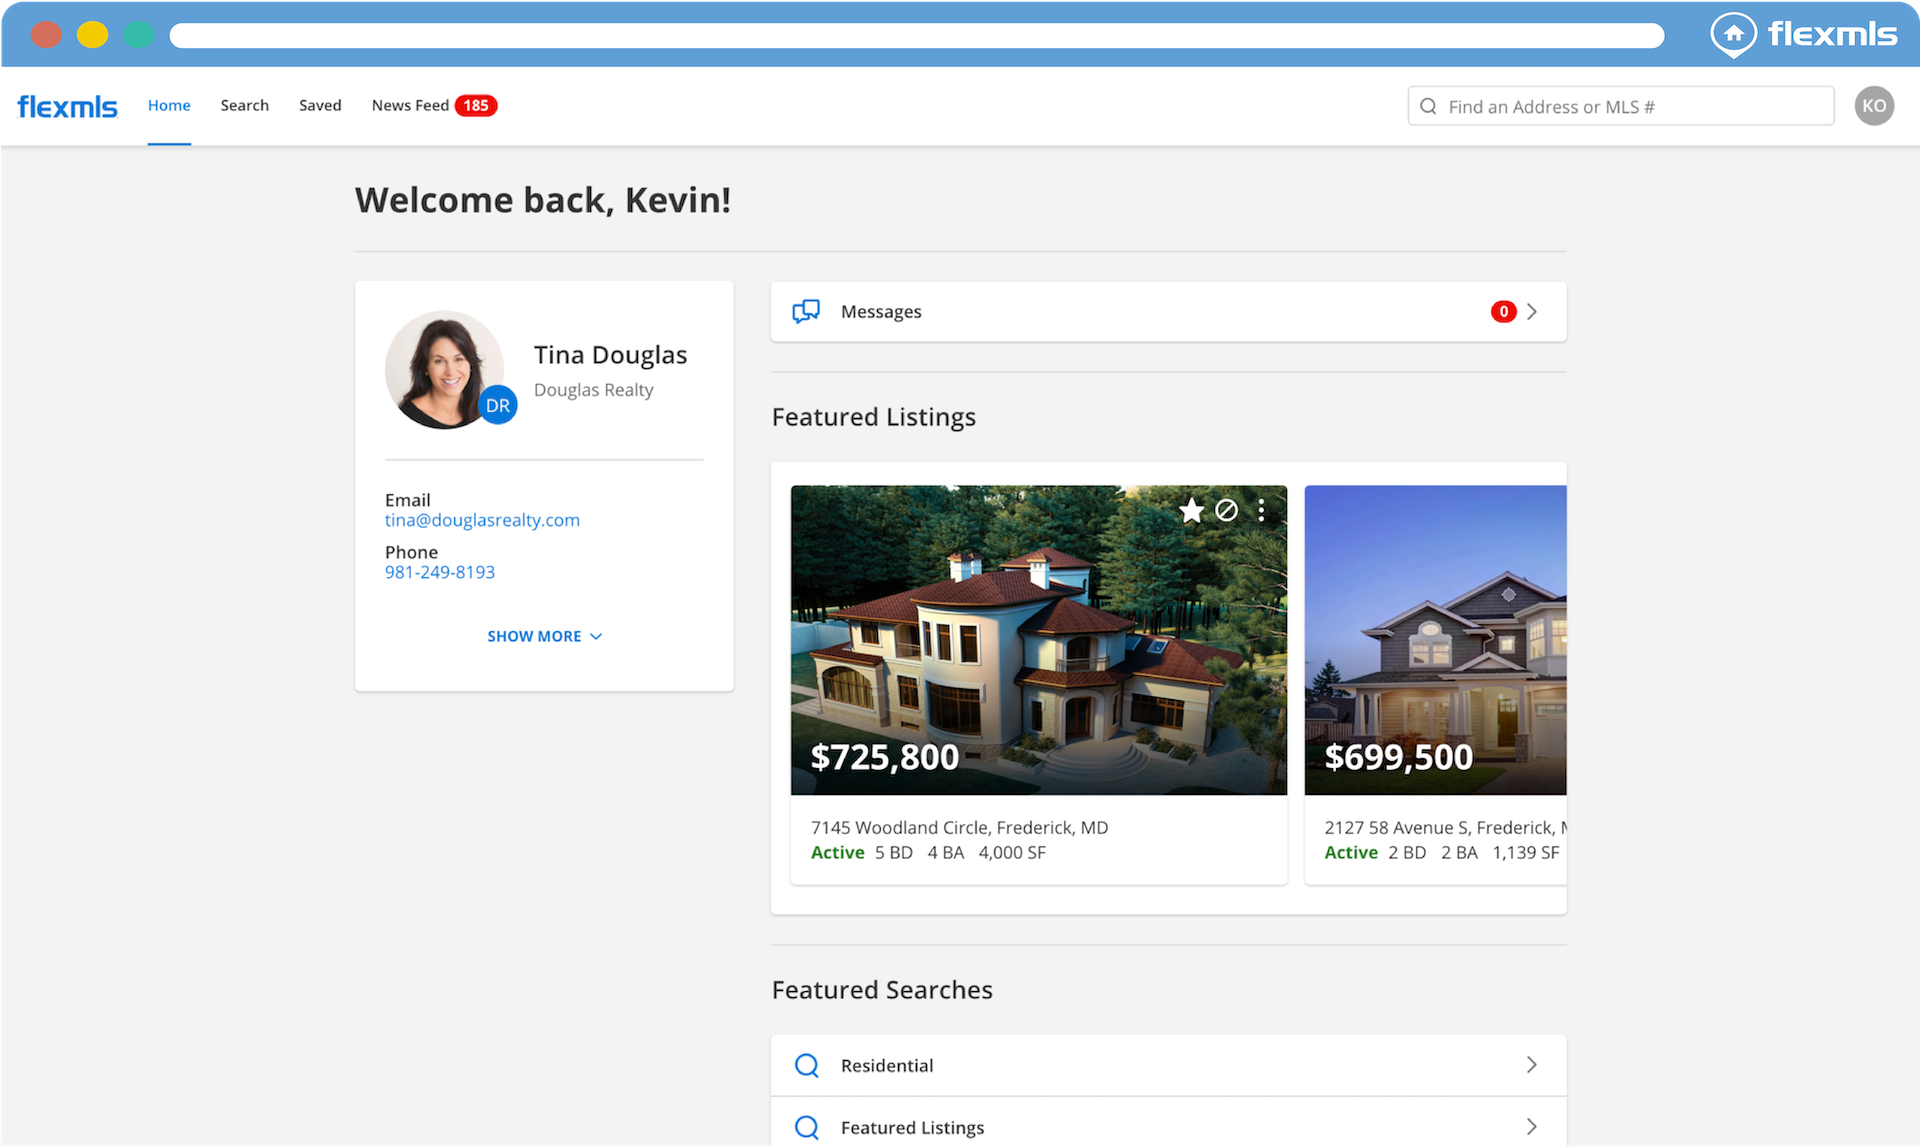
Task: Click the DR office badge on photo
Action: 497,405
